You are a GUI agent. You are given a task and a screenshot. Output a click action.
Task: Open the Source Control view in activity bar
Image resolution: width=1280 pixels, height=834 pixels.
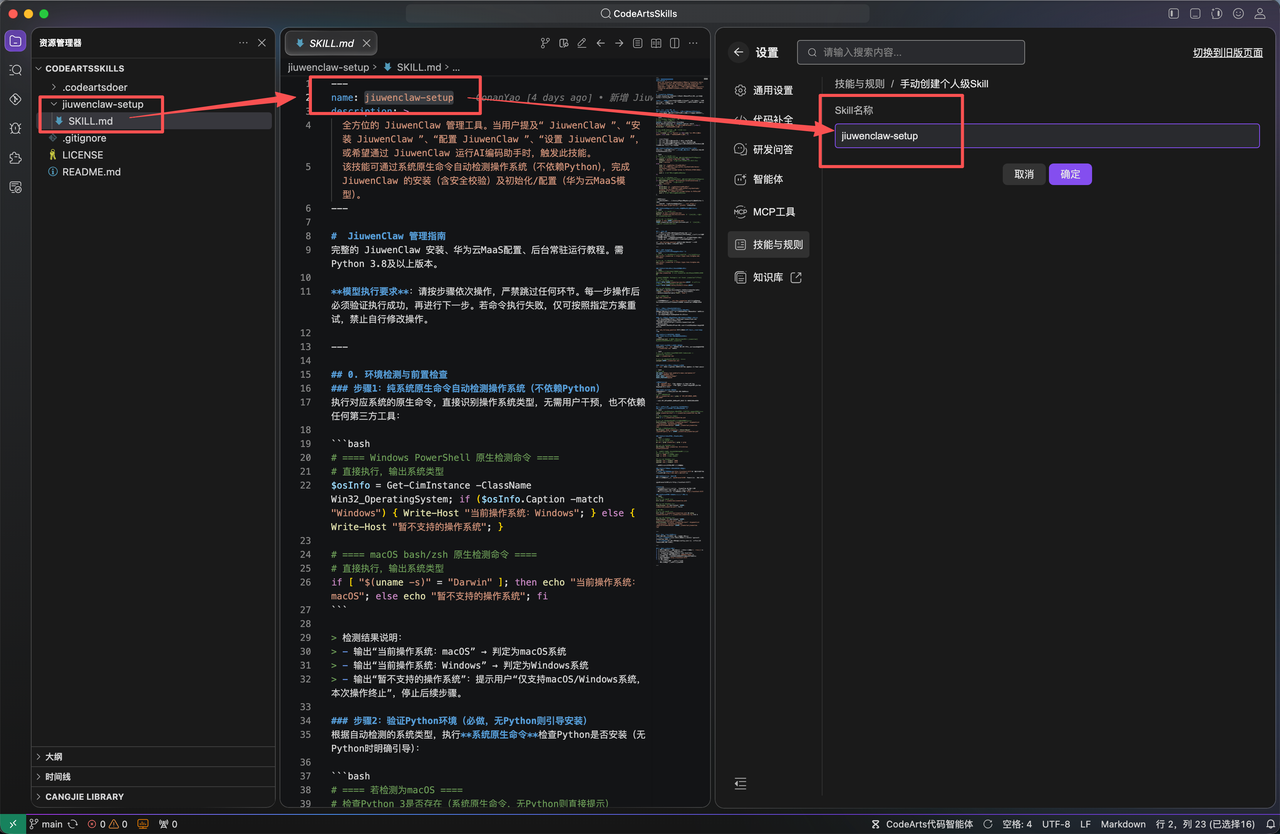[15, 99]
